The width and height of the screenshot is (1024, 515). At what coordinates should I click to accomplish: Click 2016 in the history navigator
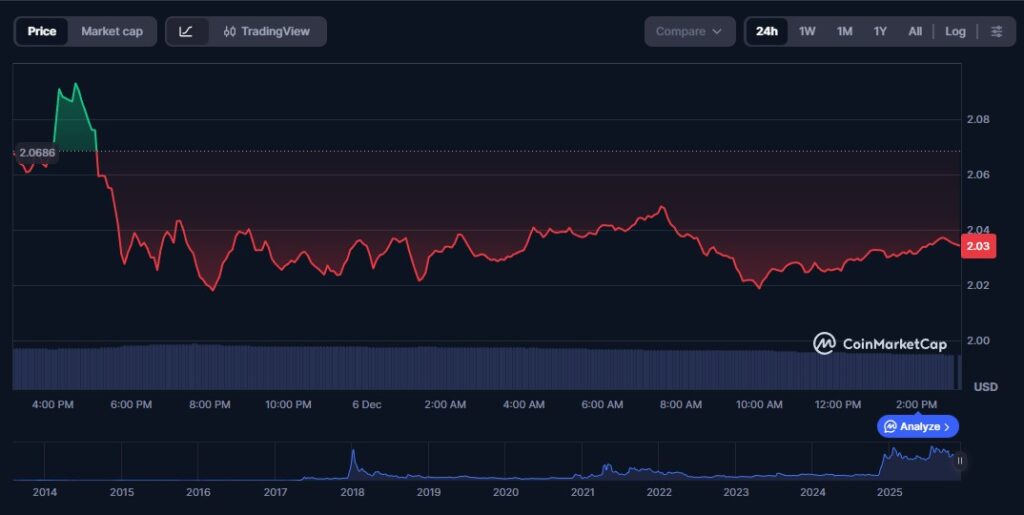[198, 492]
